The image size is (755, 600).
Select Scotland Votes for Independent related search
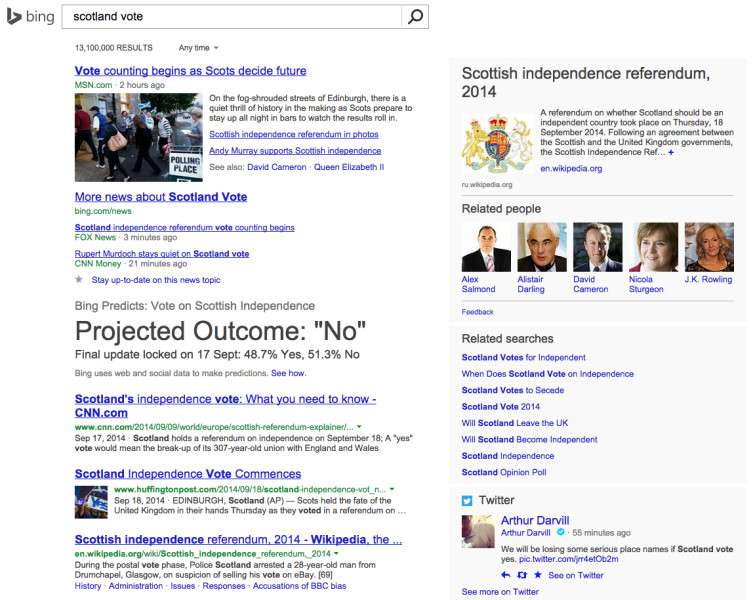pos(523,357)
